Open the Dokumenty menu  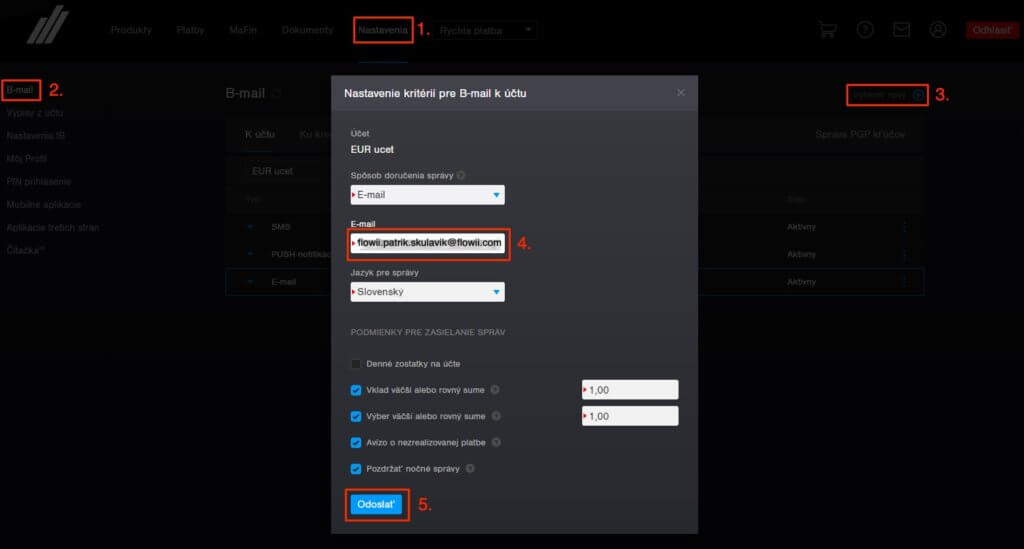pos(308,30)
